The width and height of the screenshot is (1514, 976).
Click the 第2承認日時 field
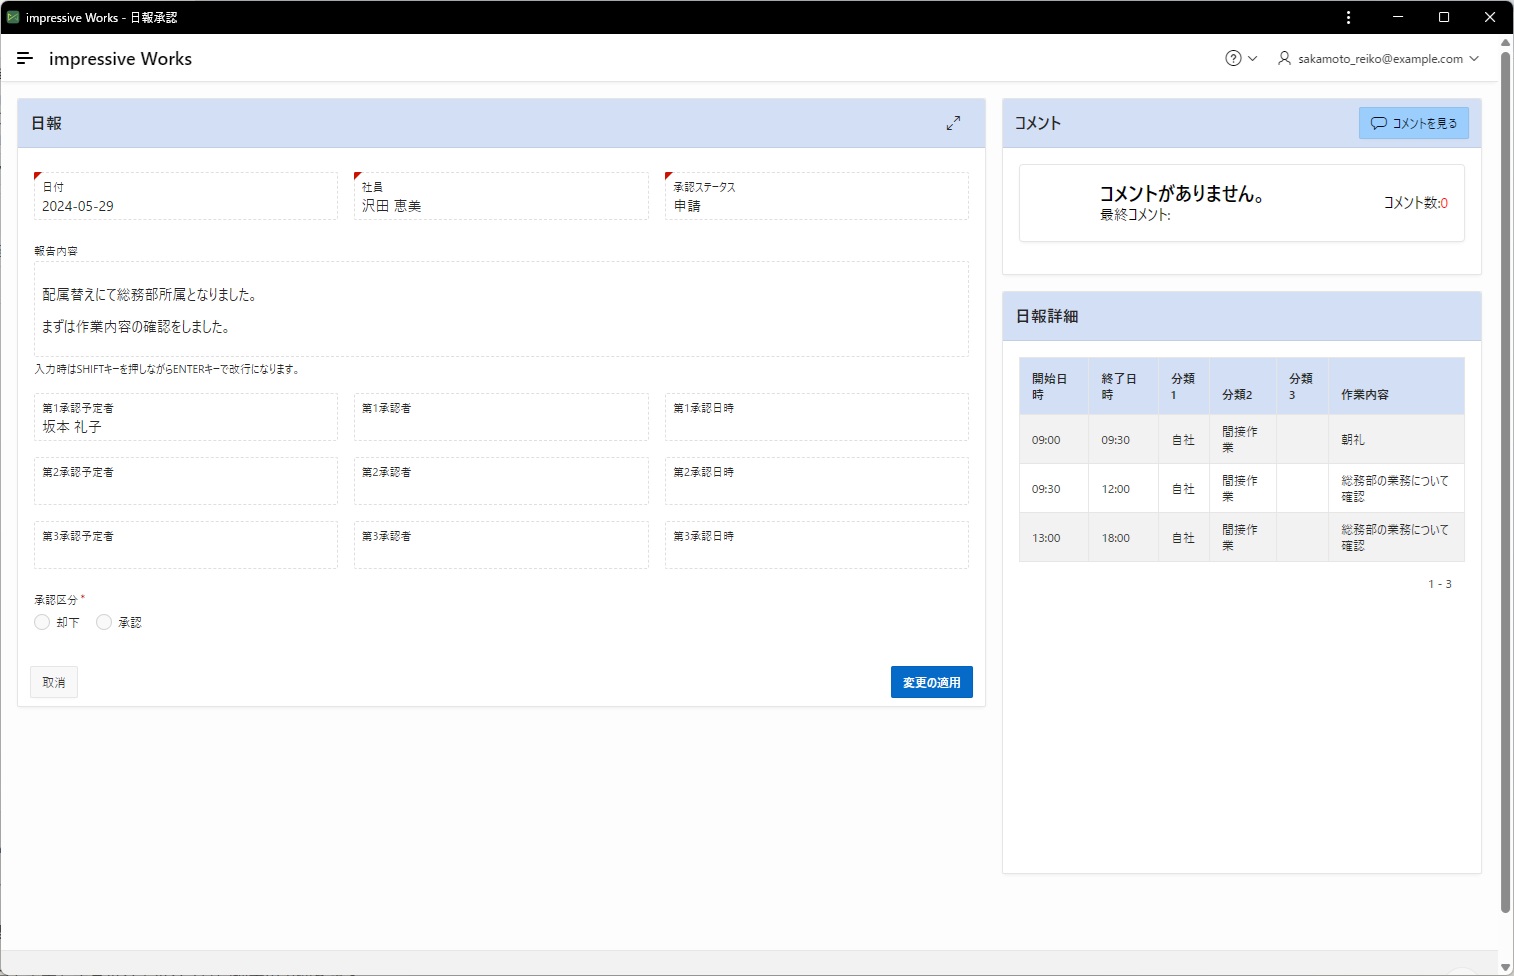[816, 481]
